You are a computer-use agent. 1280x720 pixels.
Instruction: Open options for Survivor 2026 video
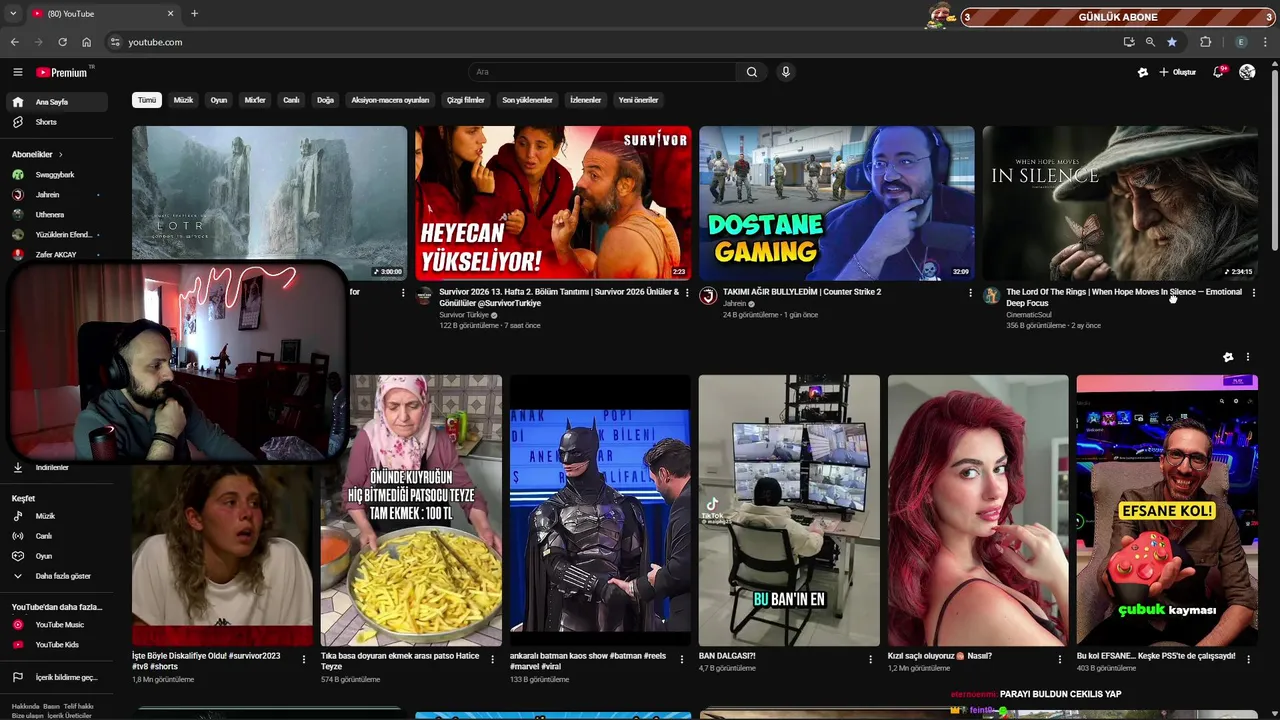tap(687, 293)
